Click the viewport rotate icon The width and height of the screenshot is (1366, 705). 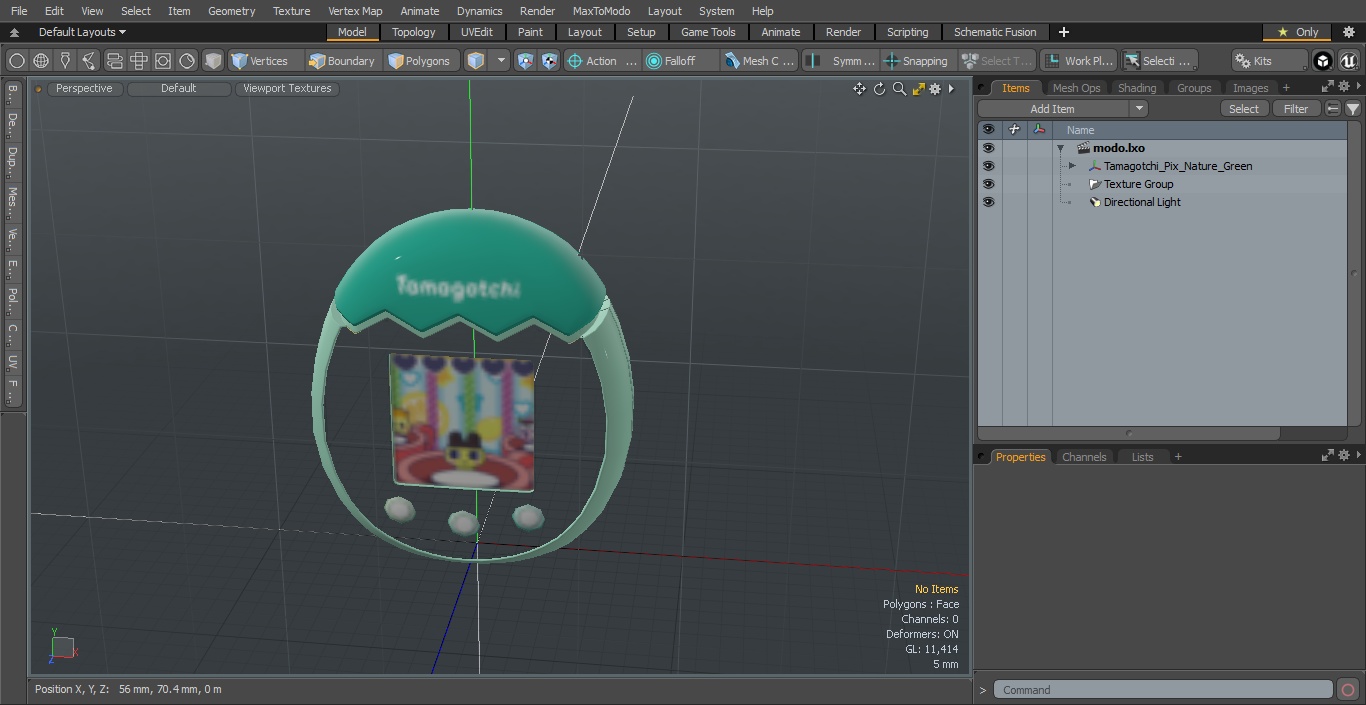coord(879,89)
